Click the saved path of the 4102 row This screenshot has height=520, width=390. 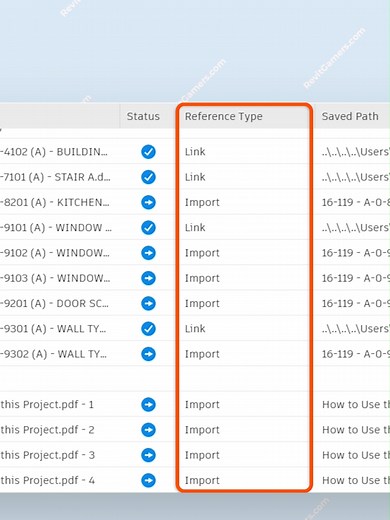[x=356, y=152]
